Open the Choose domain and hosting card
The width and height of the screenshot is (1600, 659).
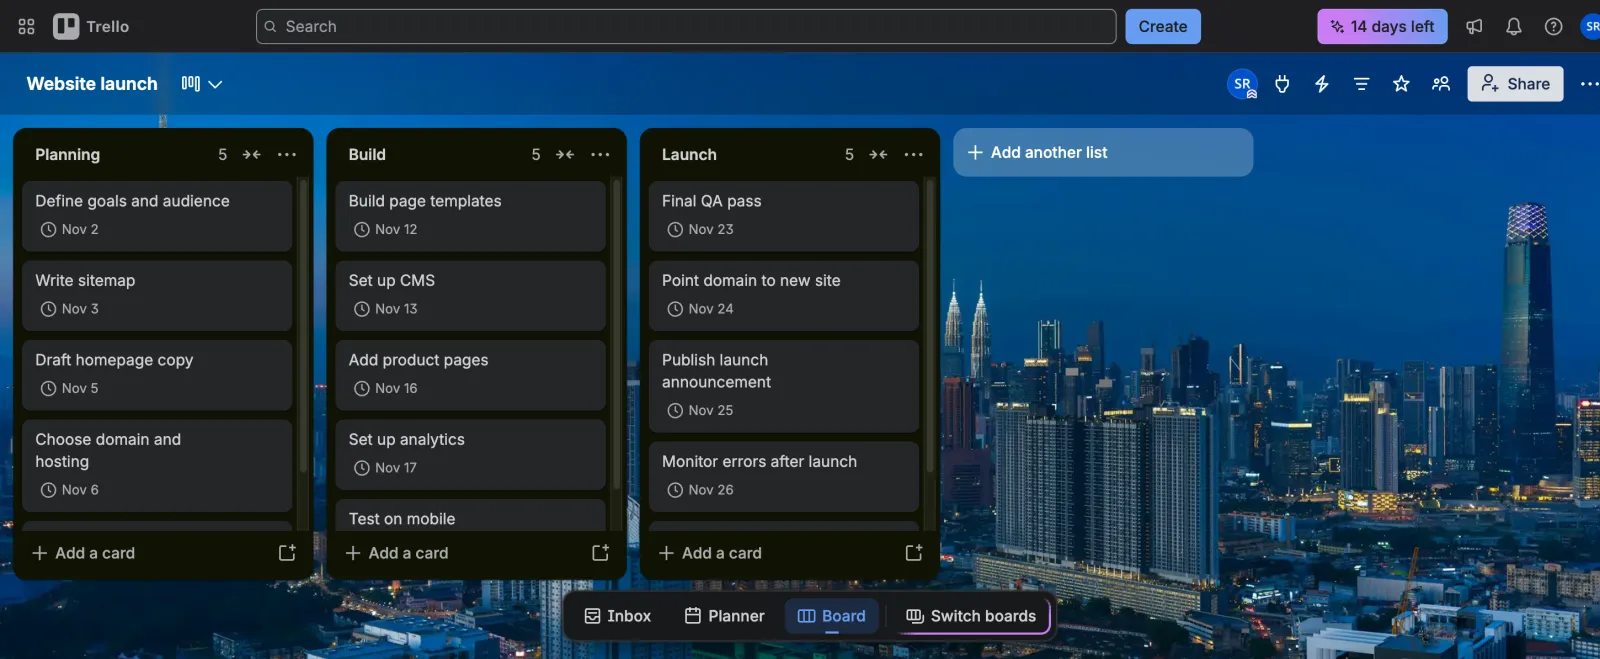click(x=157, y=465)
